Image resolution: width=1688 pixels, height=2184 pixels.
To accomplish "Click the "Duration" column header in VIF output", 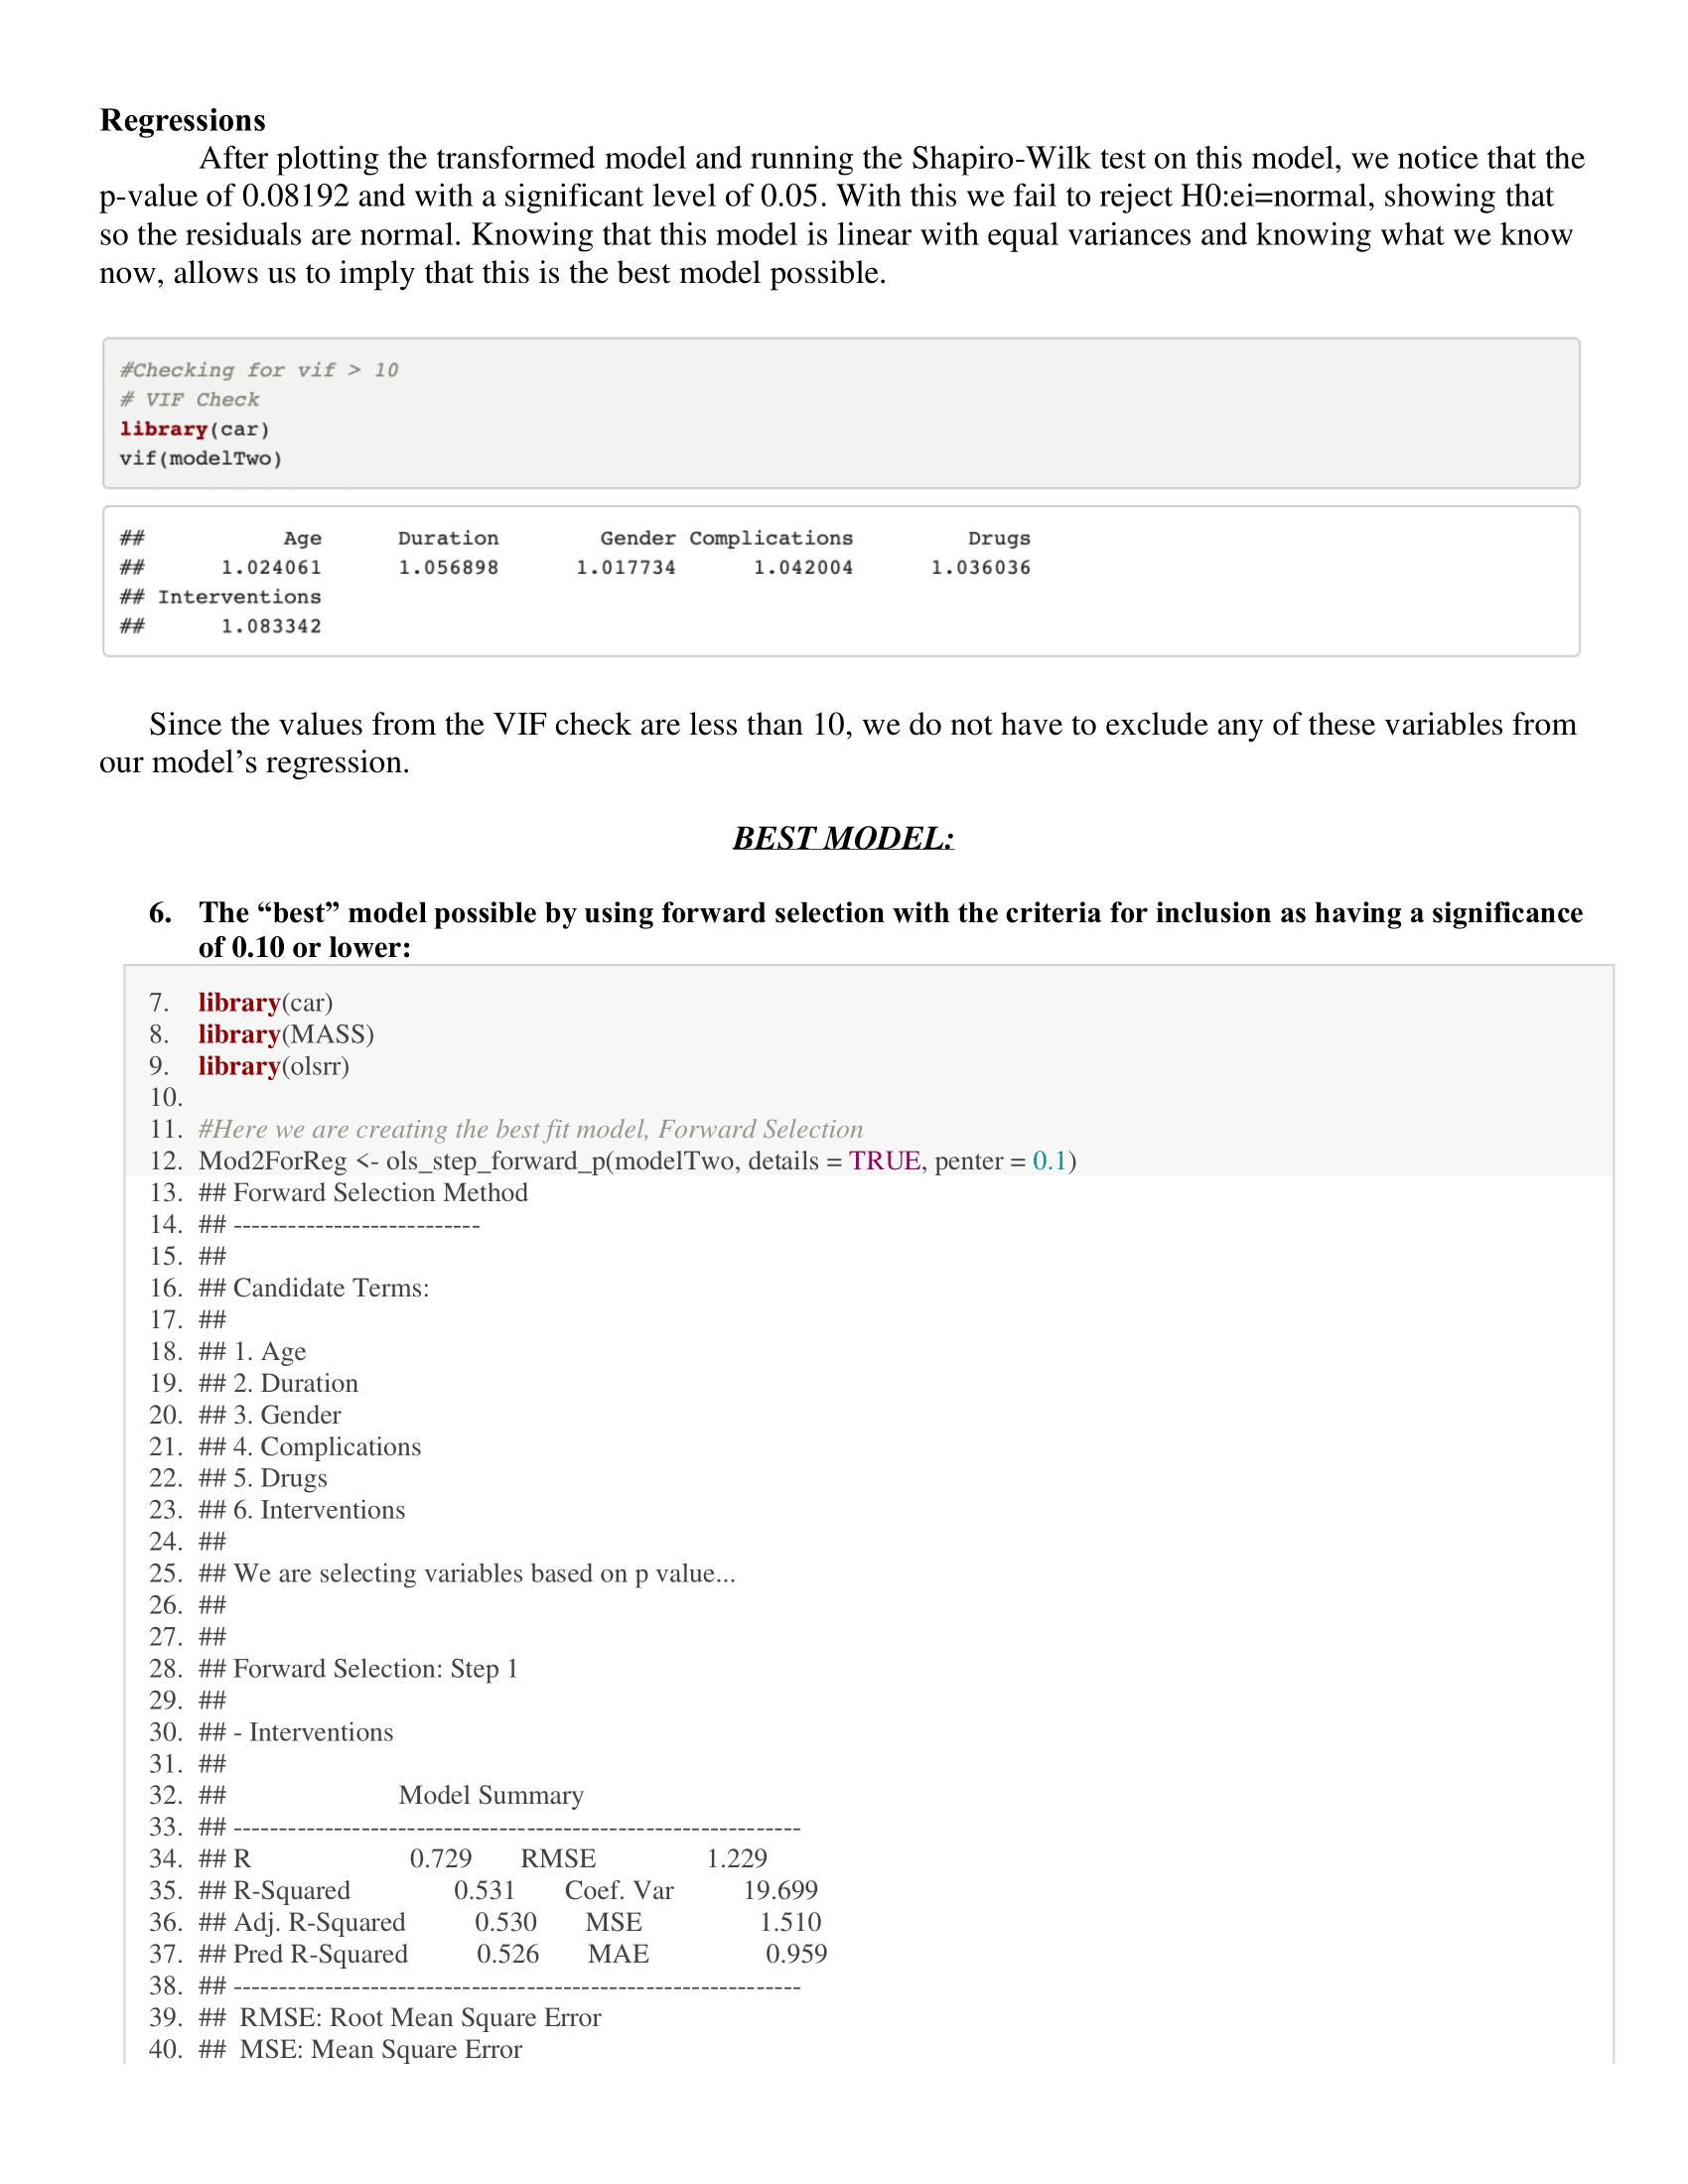I will (x=448, y=538).
